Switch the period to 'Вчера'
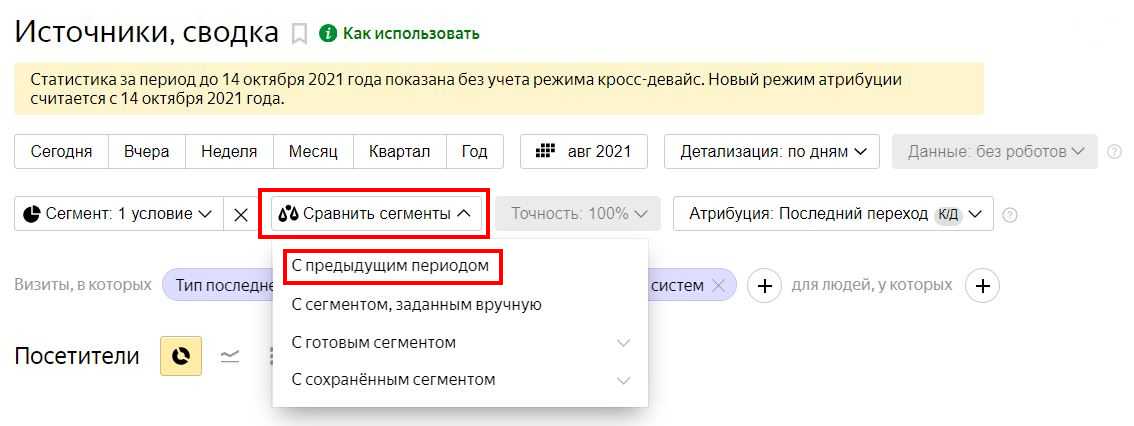This screenshot has width=1134, height=426. pyautogui.click(x=146, y=152)
